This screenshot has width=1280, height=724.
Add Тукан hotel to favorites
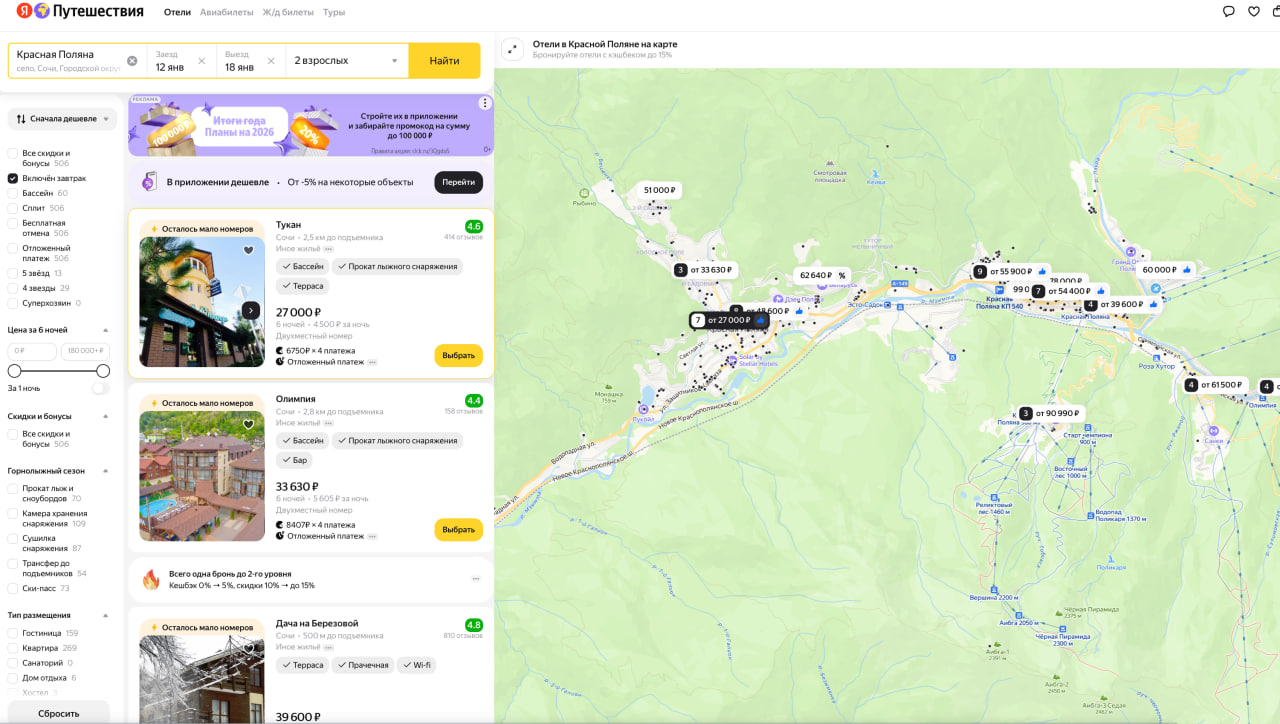(x=249, y=251)
